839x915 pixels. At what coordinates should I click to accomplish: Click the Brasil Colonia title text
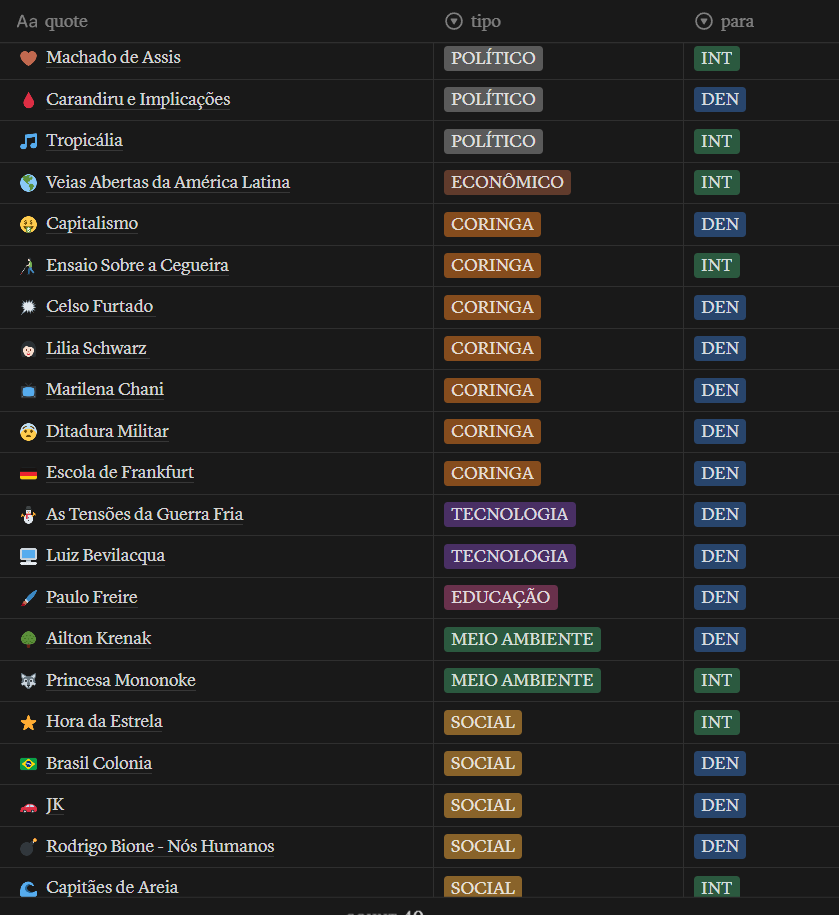tap(99, 763)
